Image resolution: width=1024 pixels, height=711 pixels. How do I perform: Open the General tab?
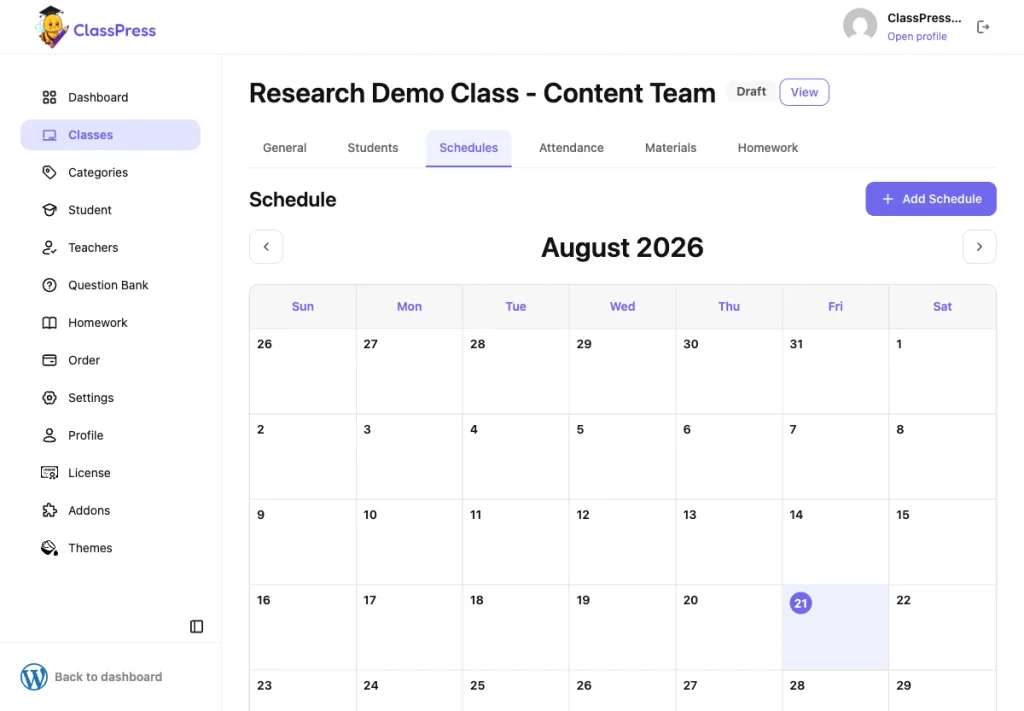click(285, 148)
